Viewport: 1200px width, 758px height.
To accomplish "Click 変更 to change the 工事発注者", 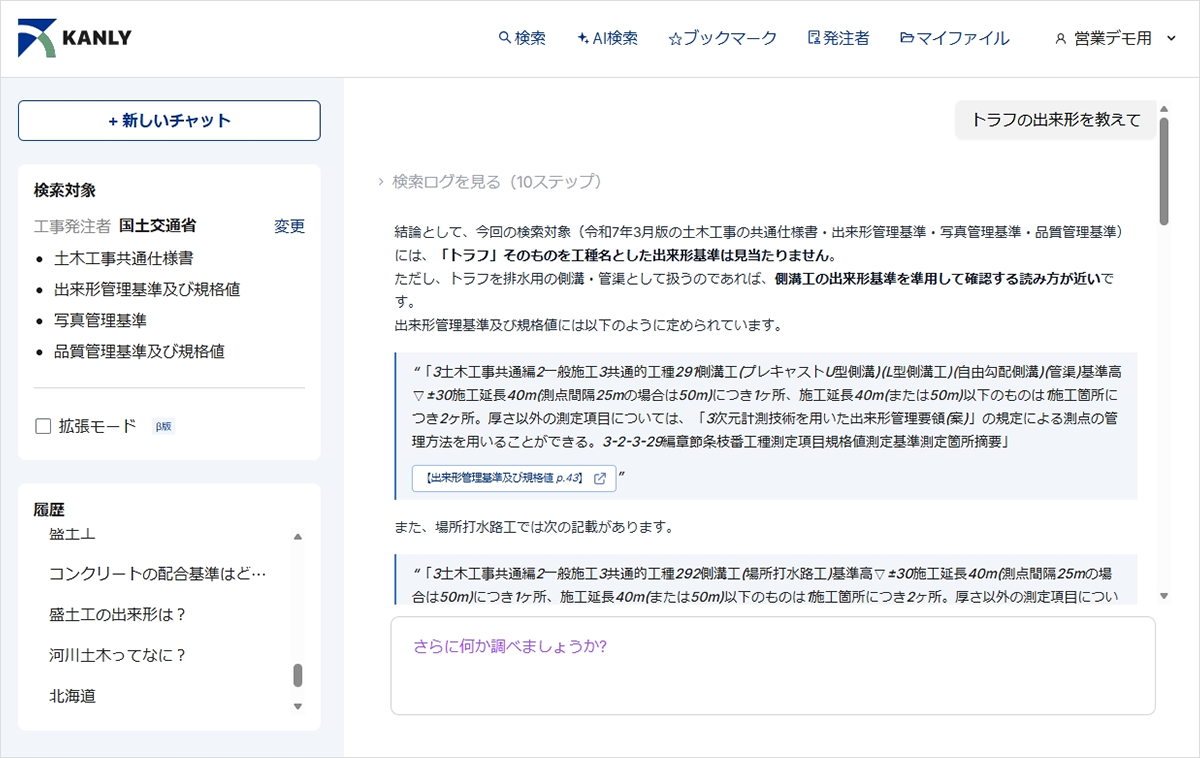I will 289,226.
